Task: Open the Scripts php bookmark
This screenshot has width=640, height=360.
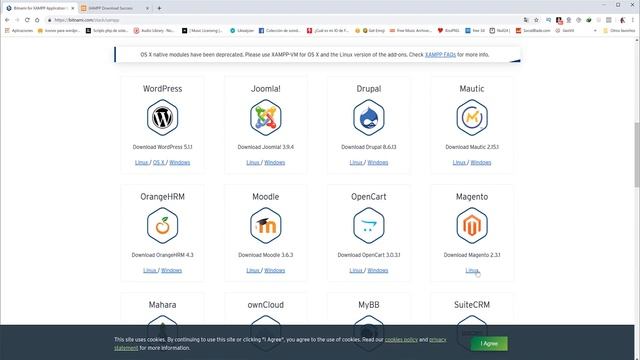Action: coord(107,31)
